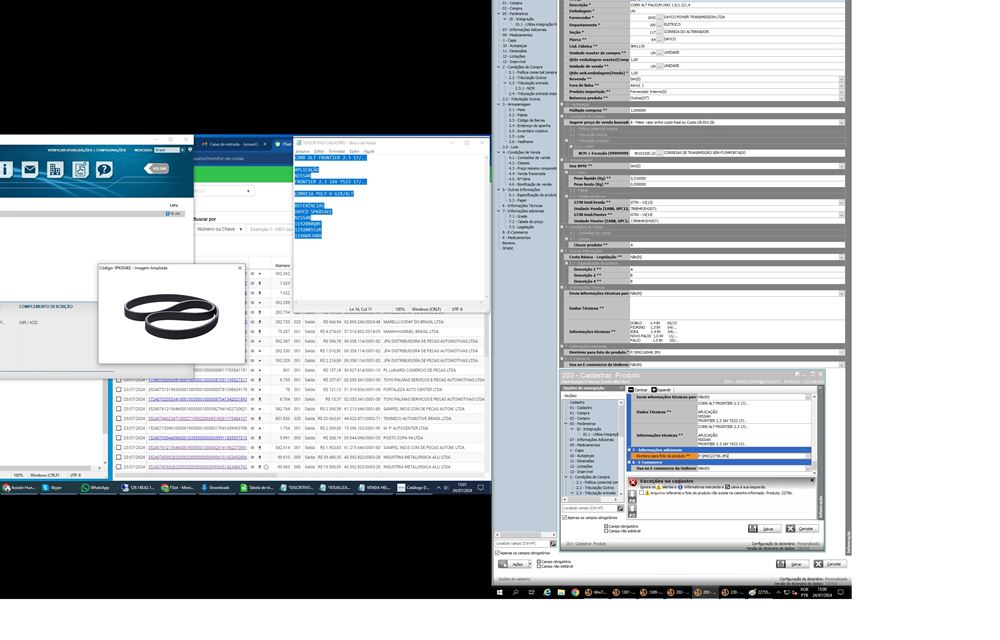Open the Editar menu in Notepad
This screenshot has height=640, width=1000.
tap(319, 151)
